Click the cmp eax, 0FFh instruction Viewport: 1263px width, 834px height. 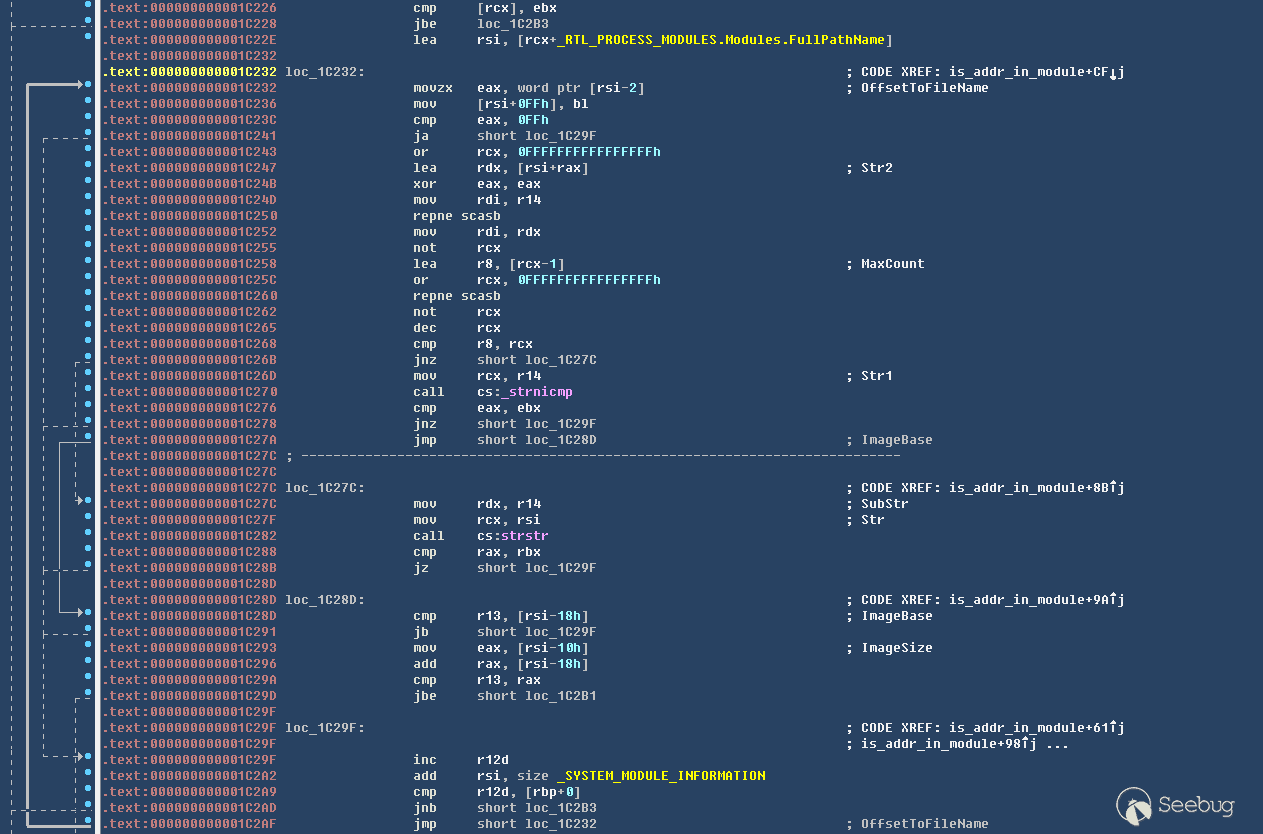coord(481,120)
